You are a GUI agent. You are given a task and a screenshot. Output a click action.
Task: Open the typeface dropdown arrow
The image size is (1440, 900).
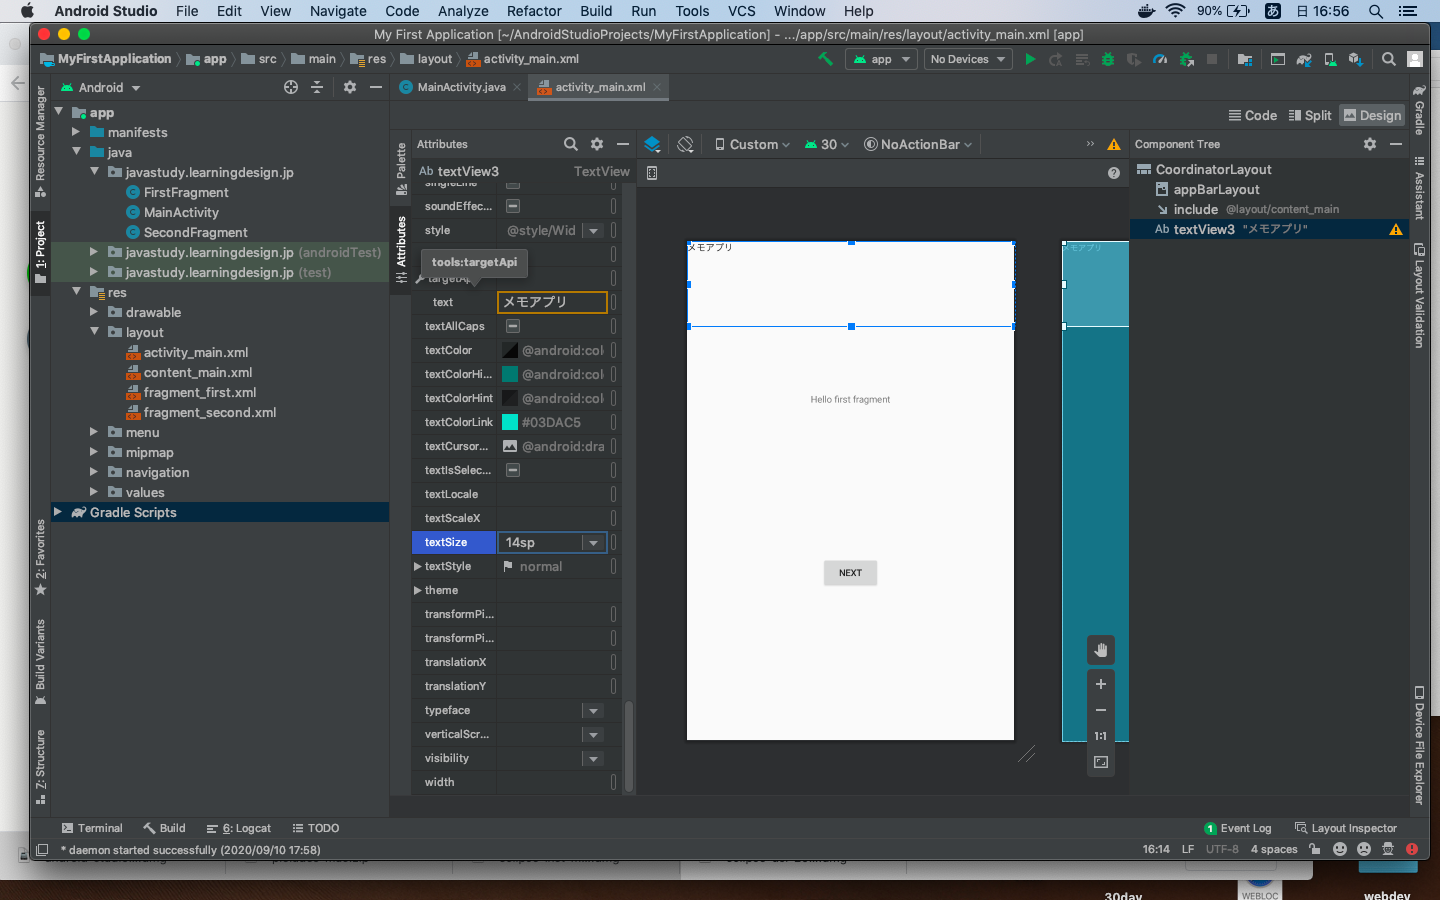coord(593,710)
